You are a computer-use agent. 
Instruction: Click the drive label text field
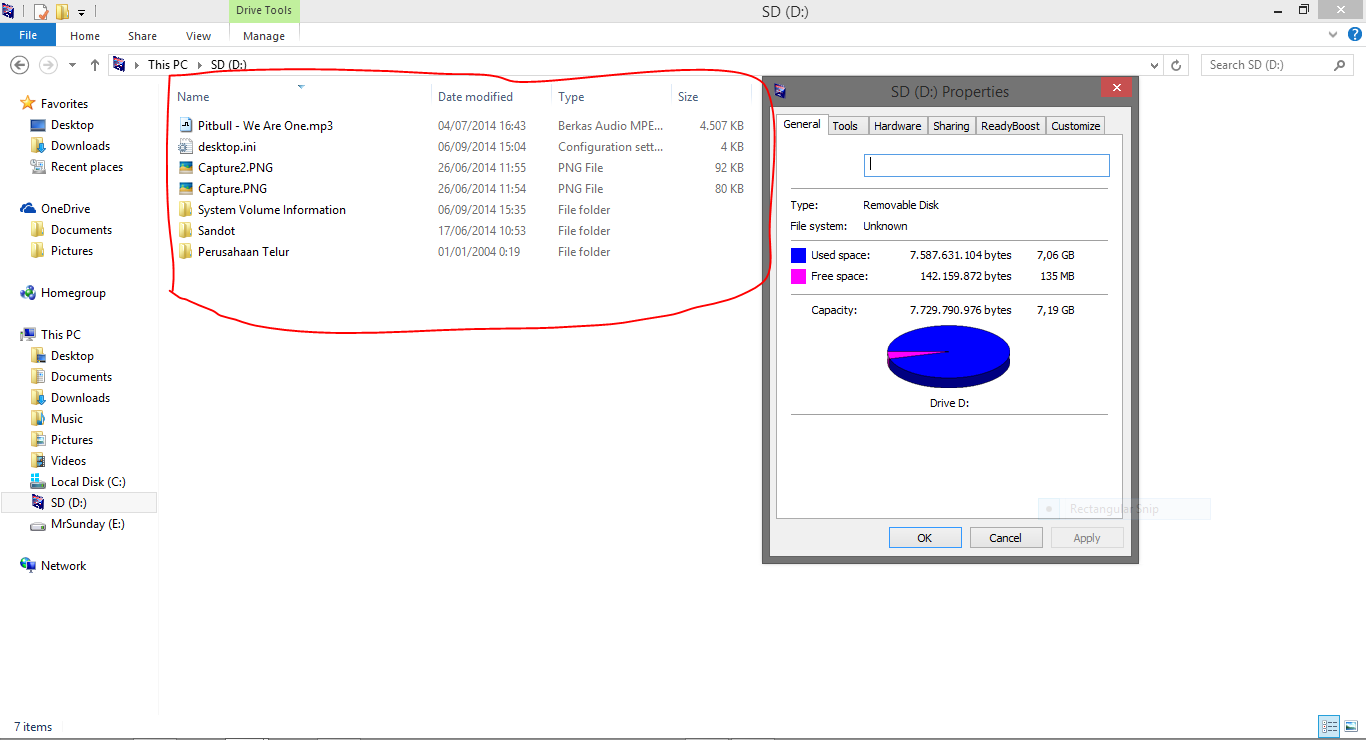click(x=986, y=165)
